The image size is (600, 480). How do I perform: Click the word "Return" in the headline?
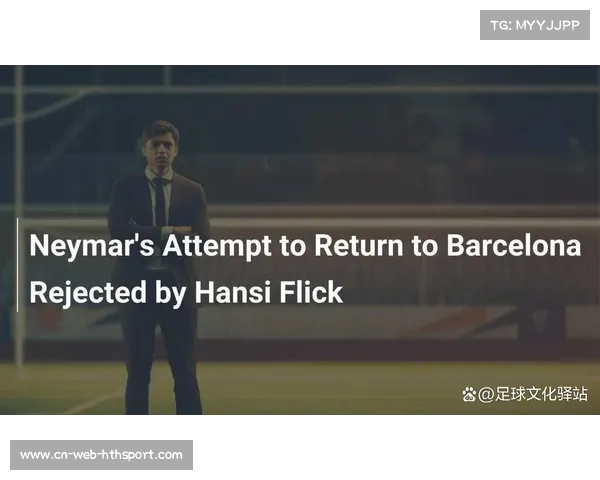(359, 245)
